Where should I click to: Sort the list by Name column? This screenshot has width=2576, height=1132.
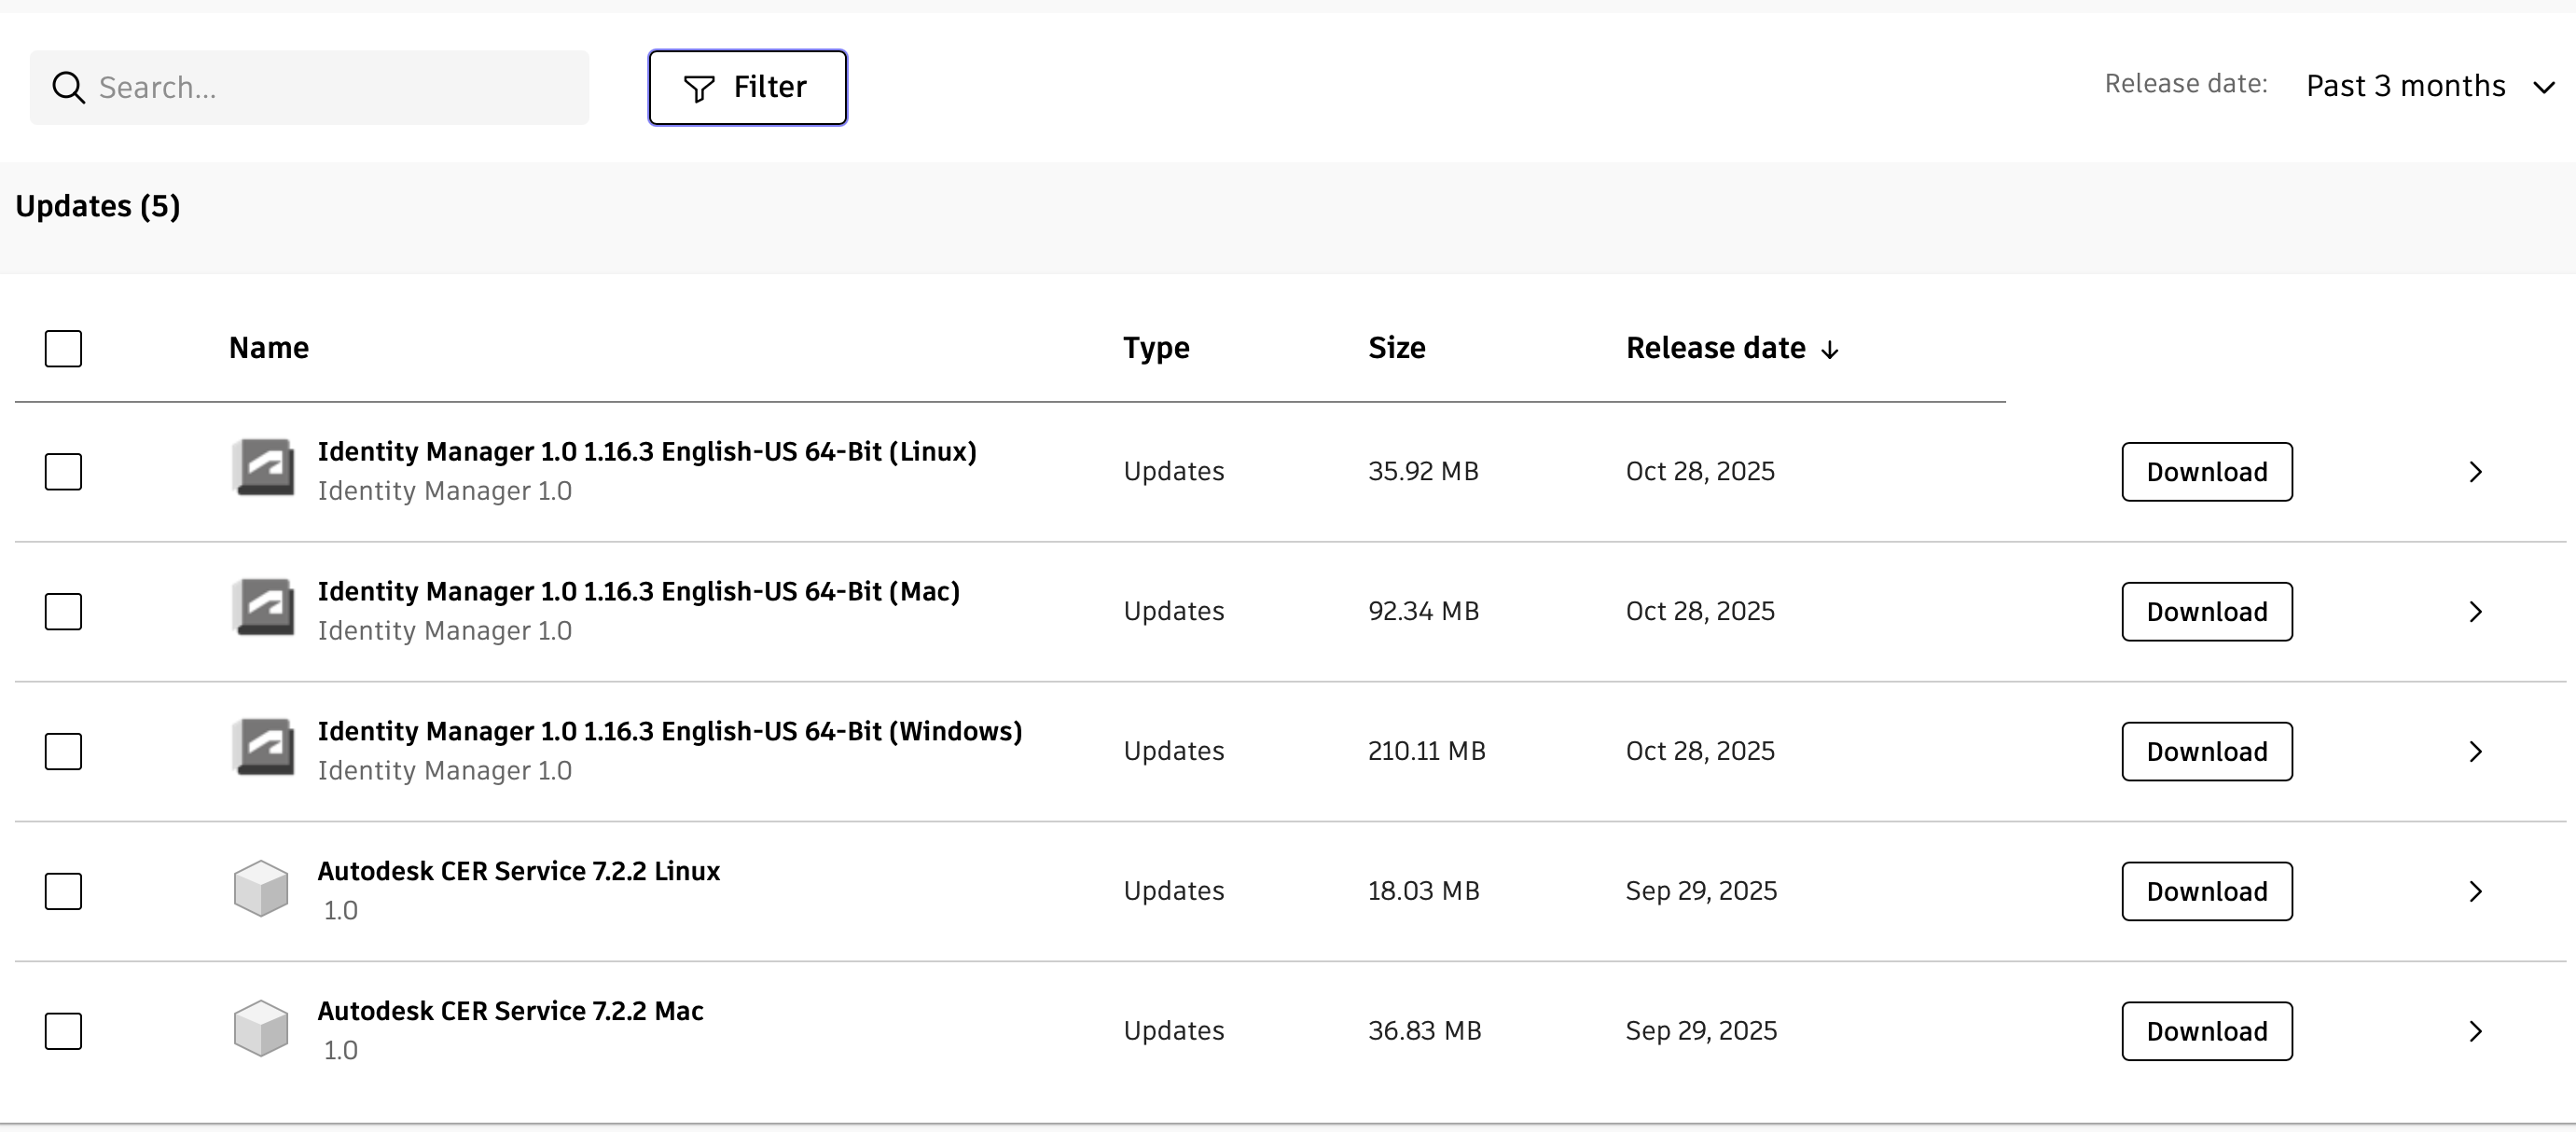[268, 348]
